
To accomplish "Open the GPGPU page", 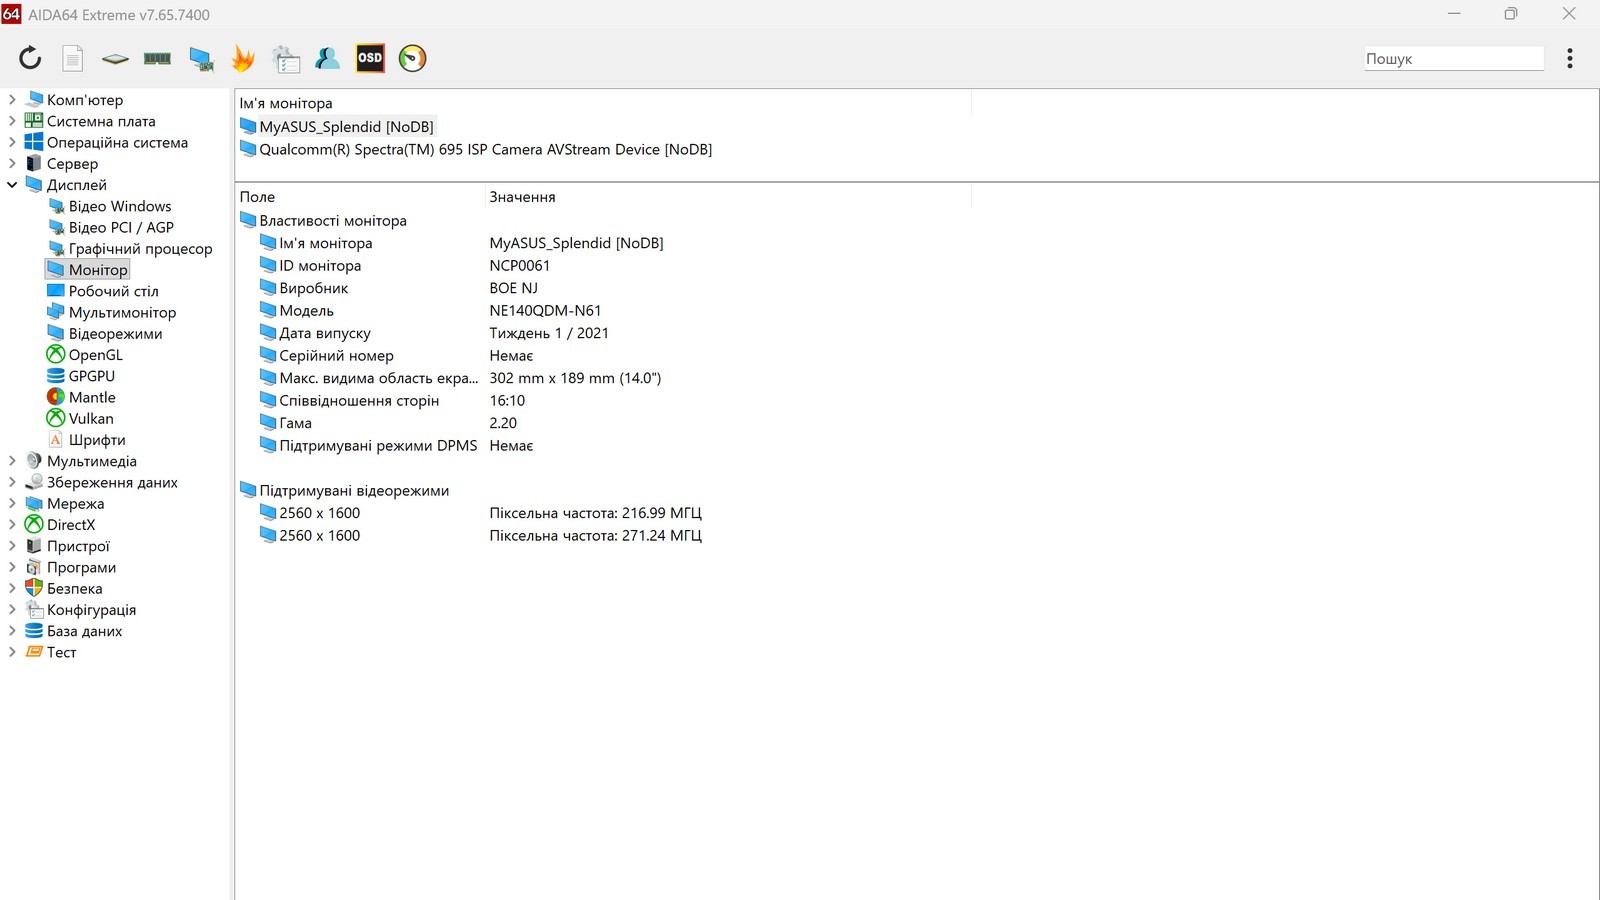I will click(x=92, y=376).
